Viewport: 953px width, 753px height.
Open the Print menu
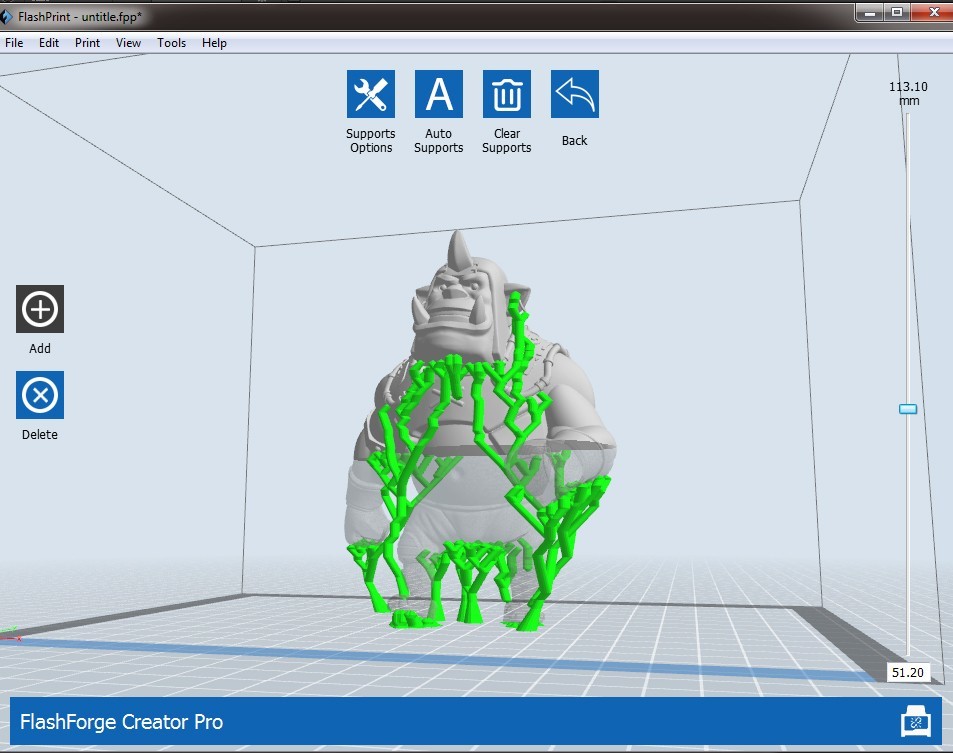88,43
